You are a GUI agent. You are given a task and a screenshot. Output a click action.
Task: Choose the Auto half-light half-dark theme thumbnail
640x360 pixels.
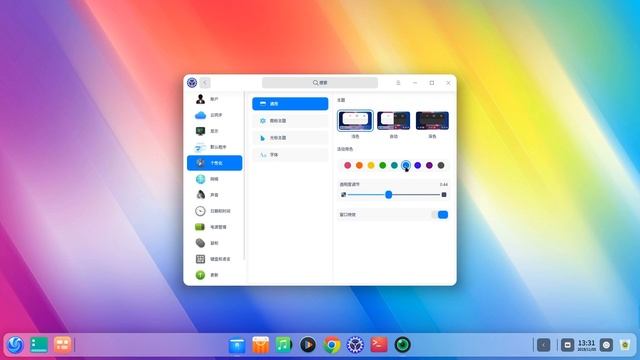tap(393, 120)
